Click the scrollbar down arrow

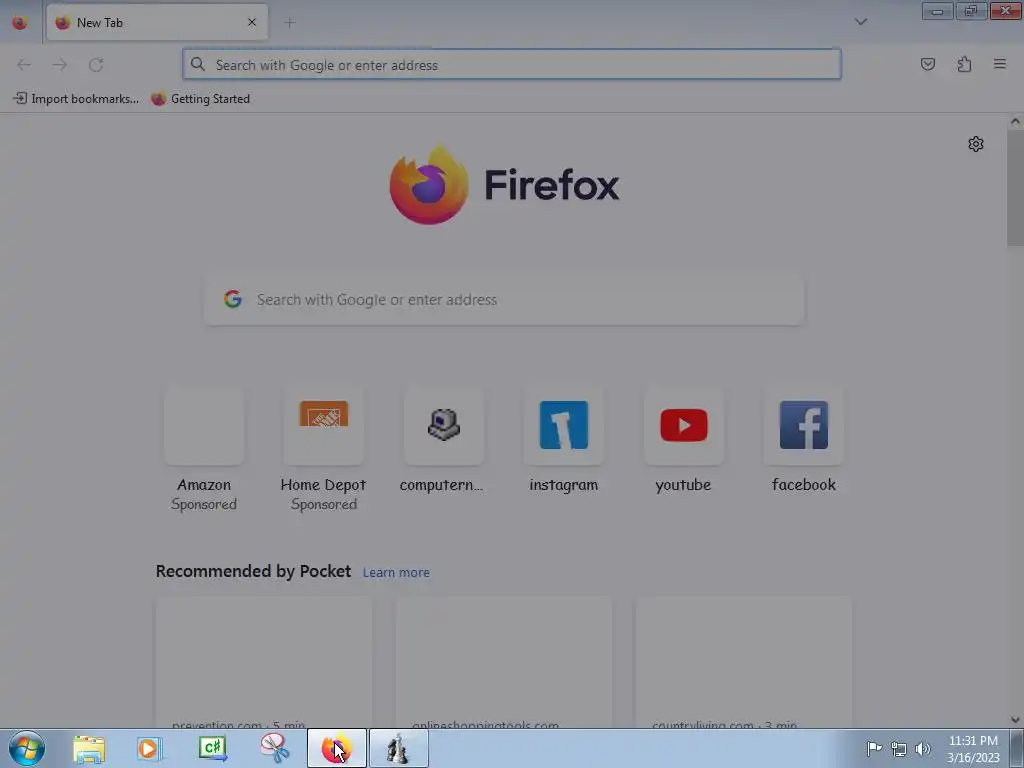pos(1015,720)
